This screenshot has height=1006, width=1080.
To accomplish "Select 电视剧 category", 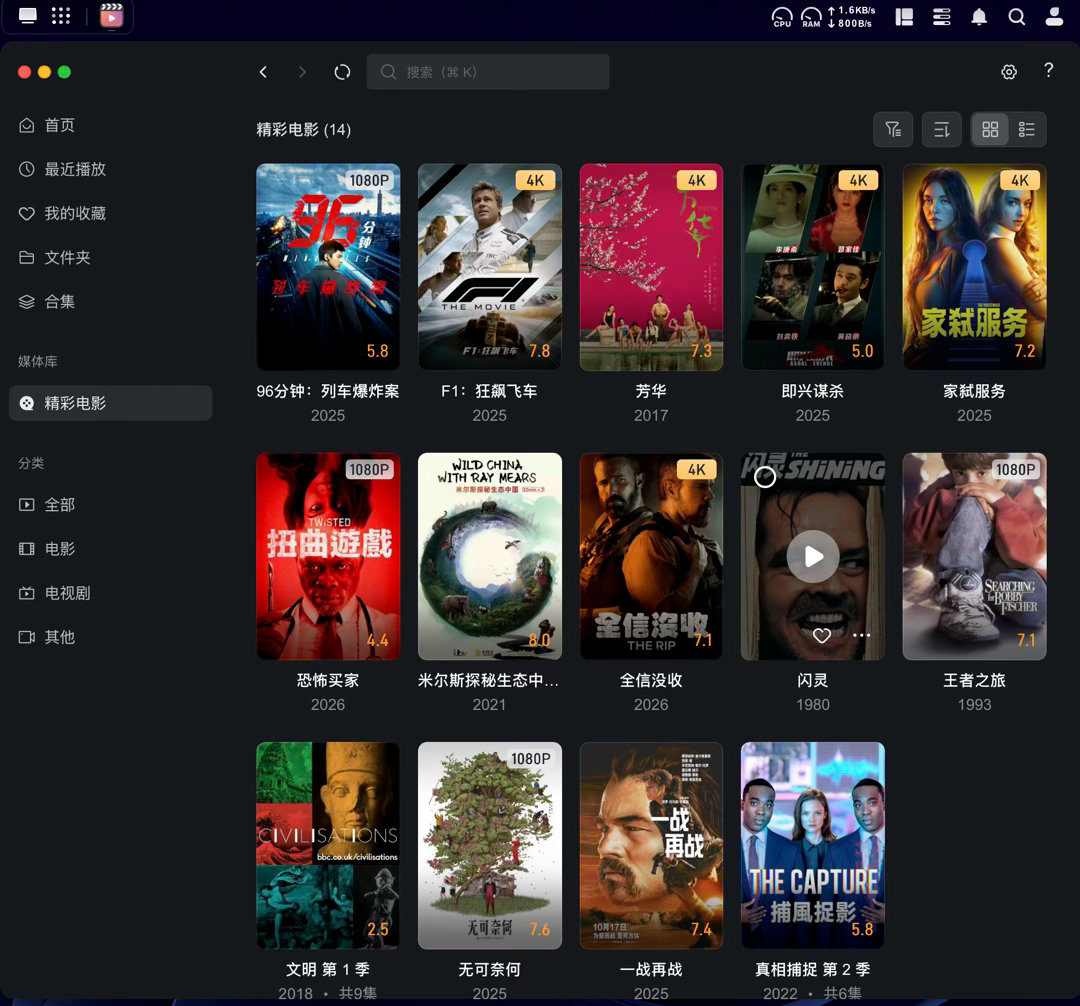I will tap(110, 593).
